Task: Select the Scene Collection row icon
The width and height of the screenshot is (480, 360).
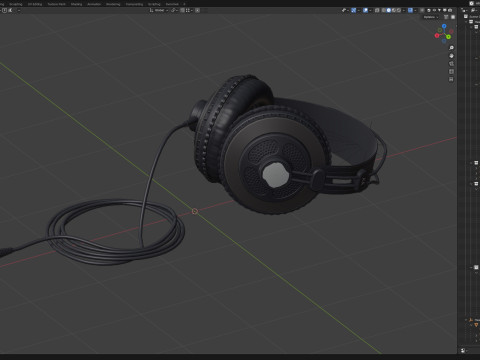Action: point(466,16)
